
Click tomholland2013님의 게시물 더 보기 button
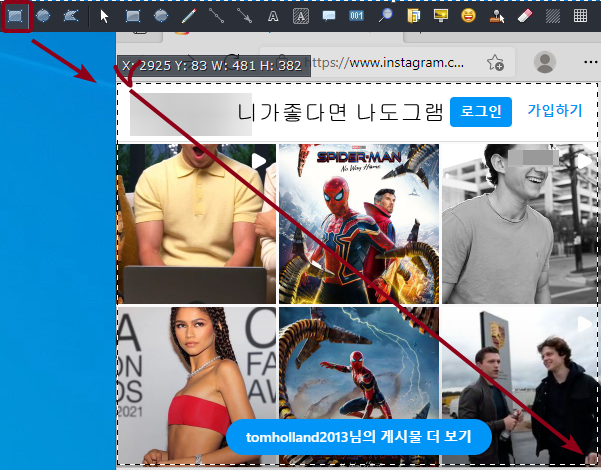pos(359,437)
